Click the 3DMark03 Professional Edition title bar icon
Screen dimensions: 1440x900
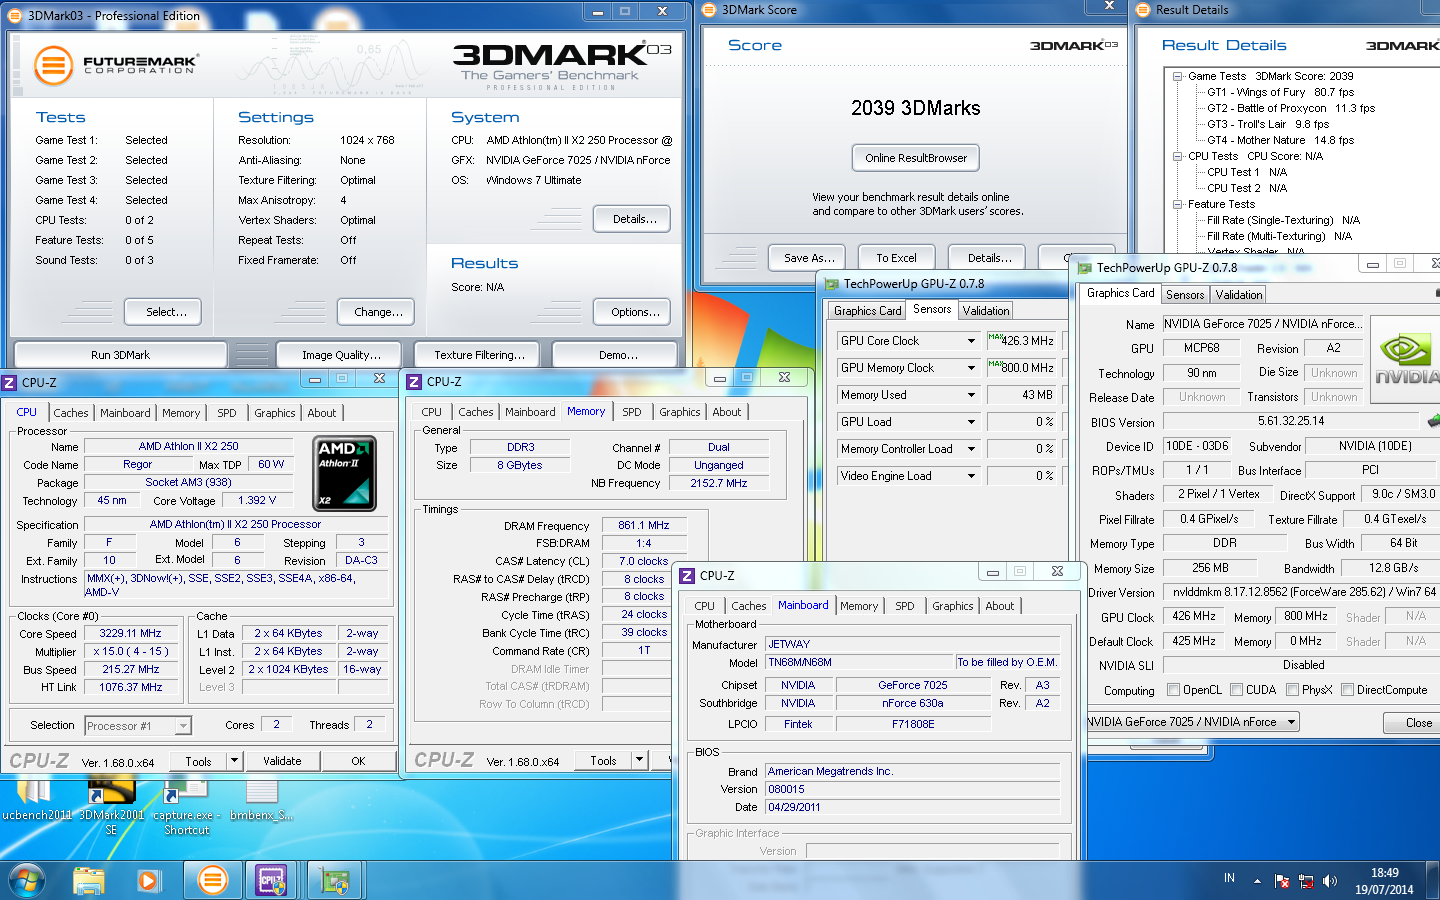tap(16, 15)
